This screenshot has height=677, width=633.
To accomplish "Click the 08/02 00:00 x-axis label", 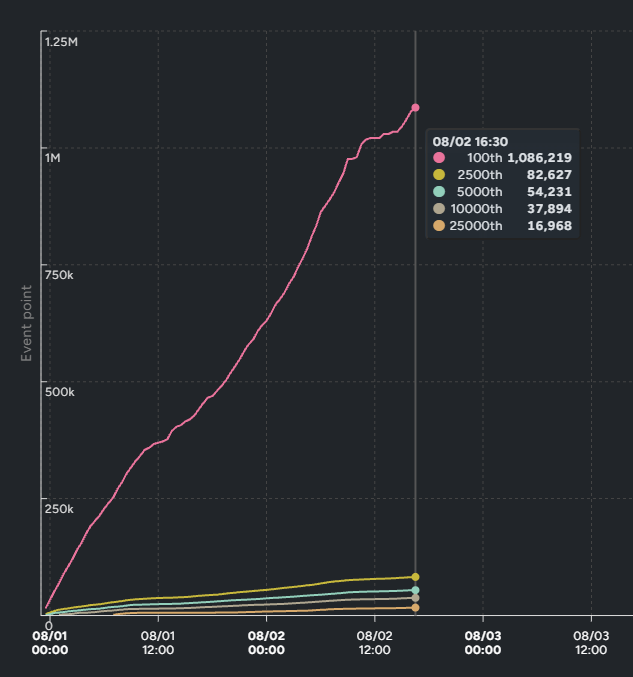I will 266,642.
